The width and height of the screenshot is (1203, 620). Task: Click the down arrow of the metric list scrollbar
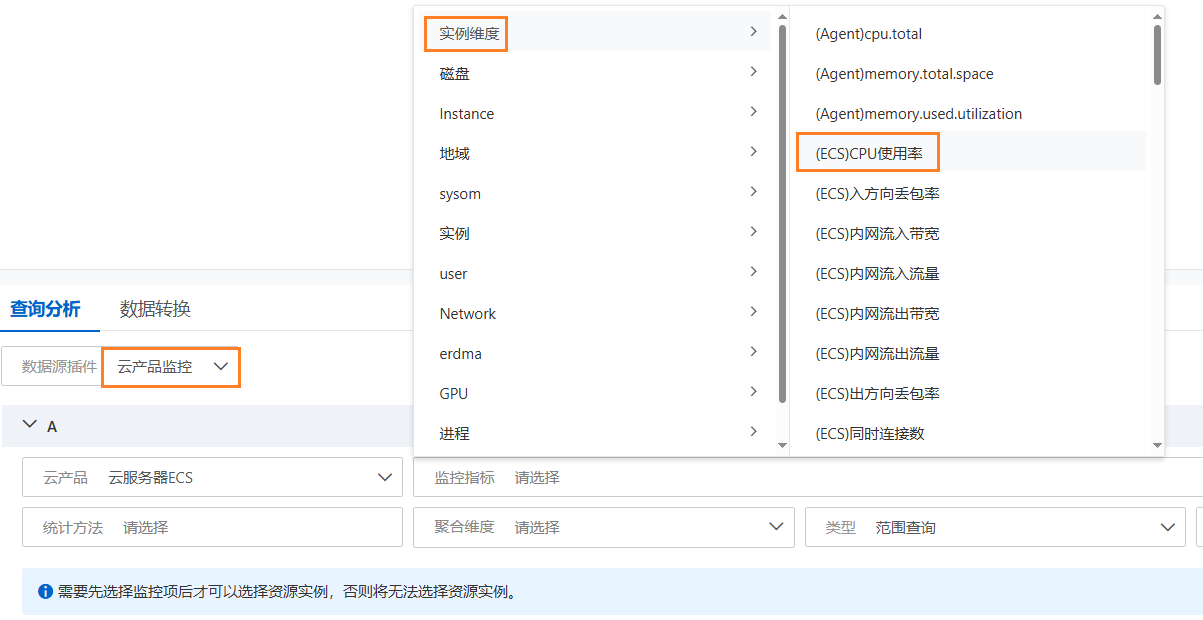[x=1157, y=445]
